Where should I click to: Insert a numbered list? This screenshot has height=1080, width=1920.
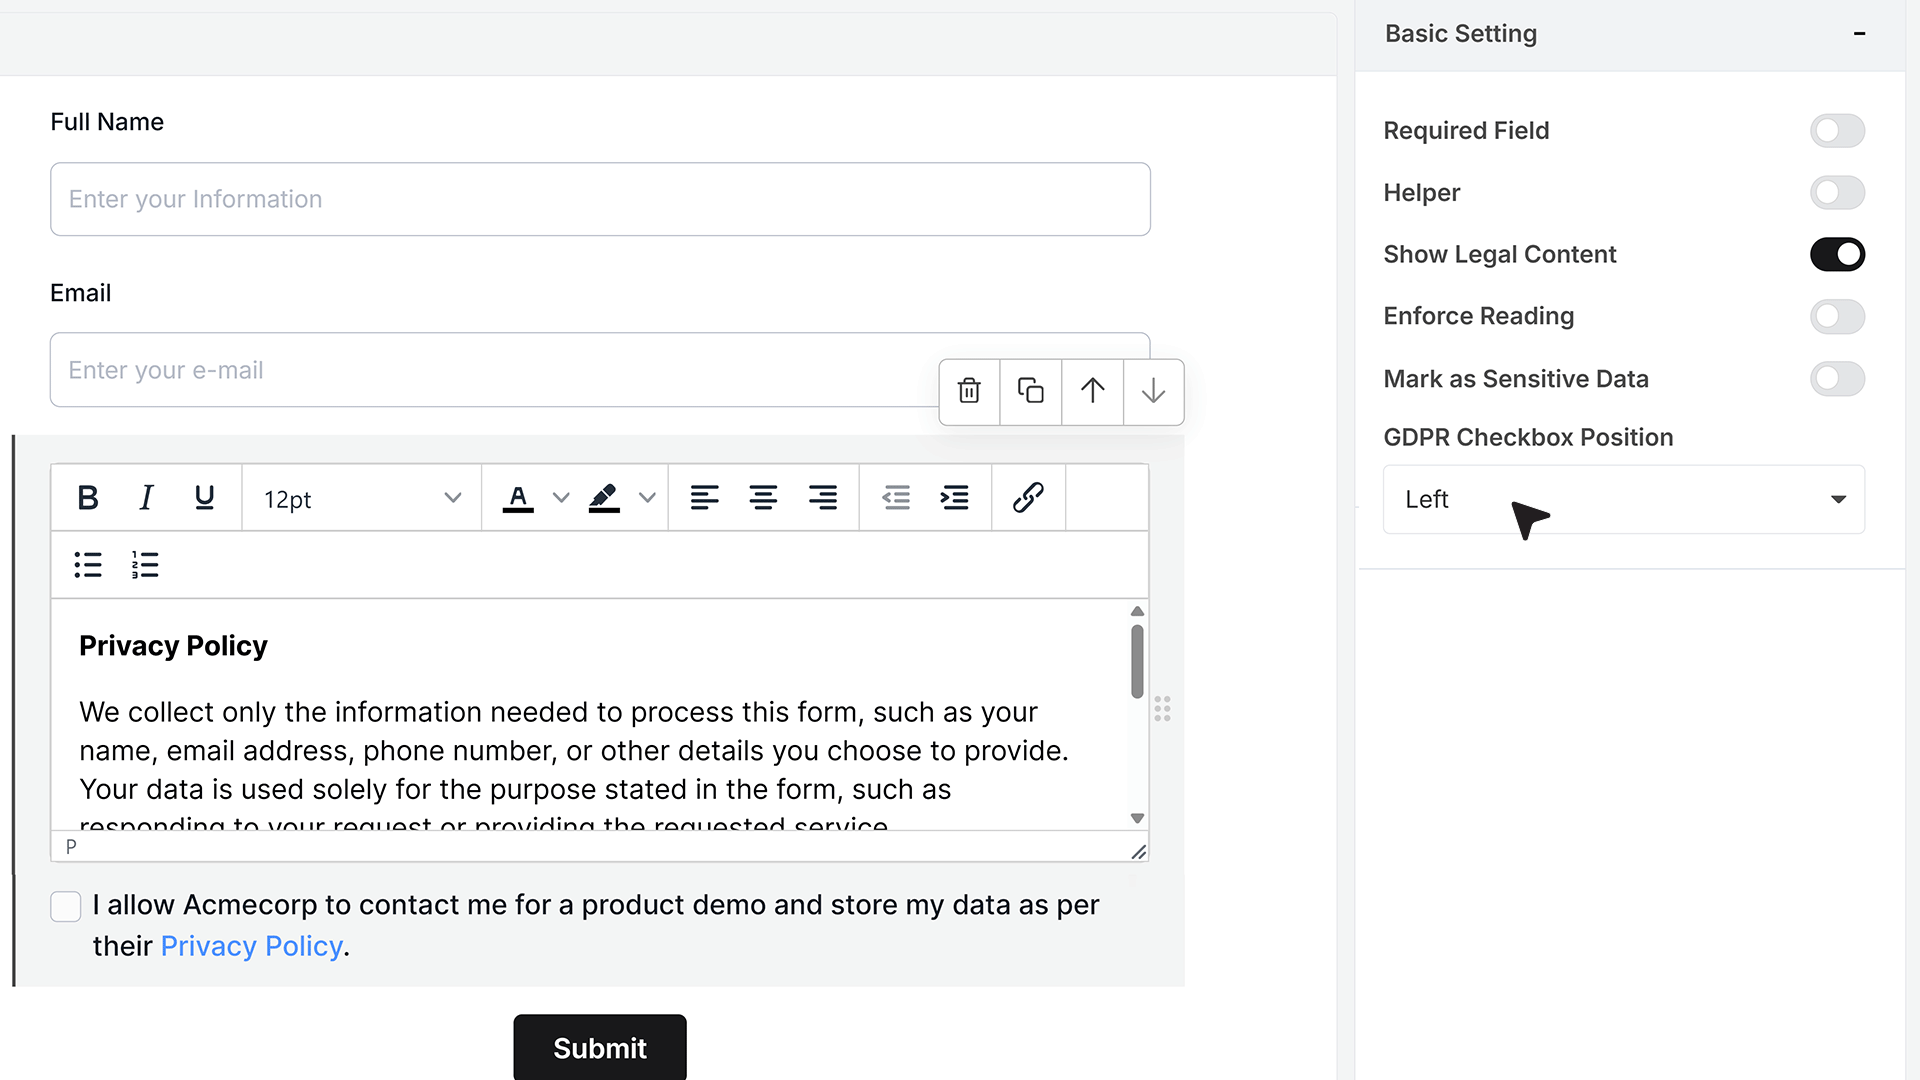145,565
